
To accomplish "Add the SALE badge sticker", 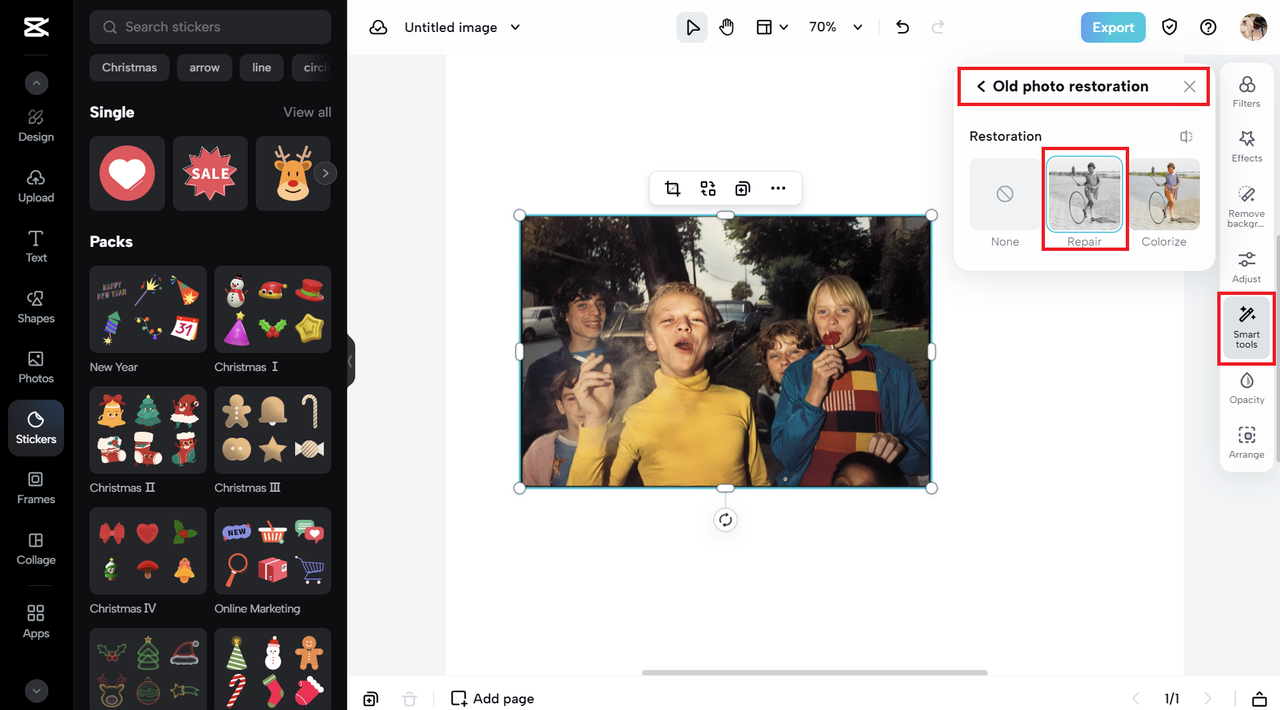I will pos(210,173).
